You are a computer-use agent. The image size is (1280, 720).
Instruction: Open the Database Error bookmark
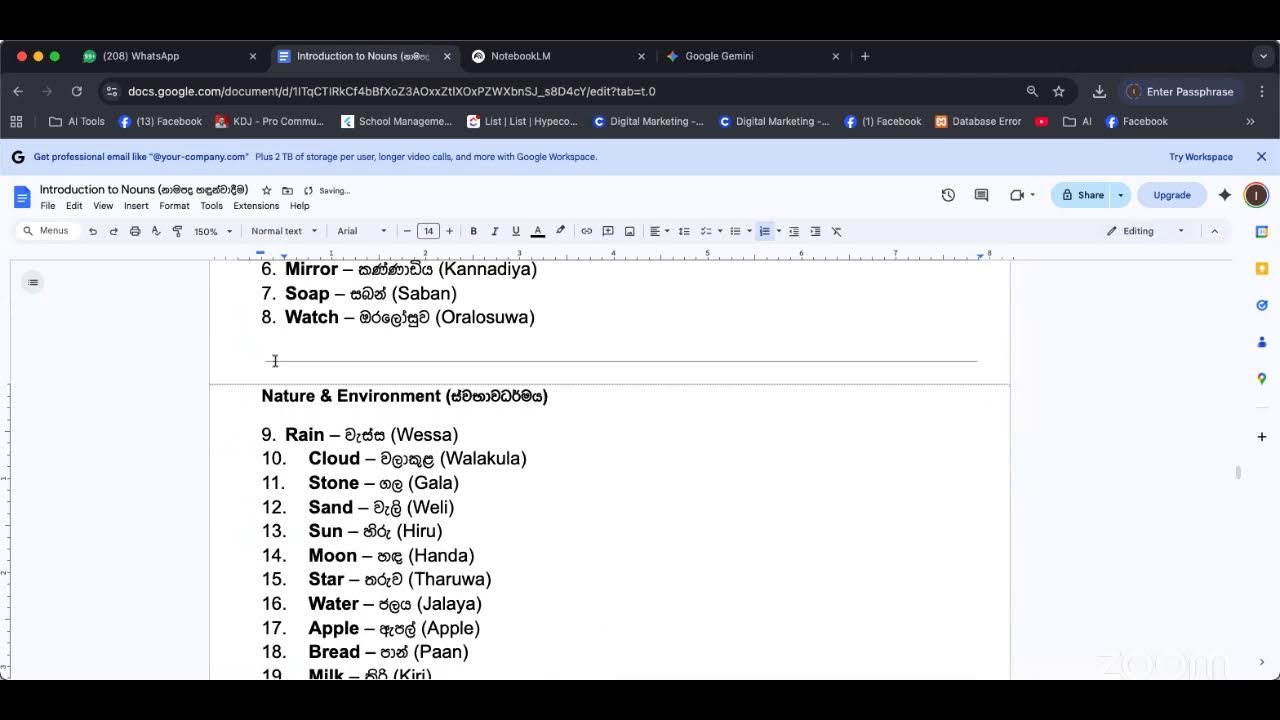[x=978, y=121]
